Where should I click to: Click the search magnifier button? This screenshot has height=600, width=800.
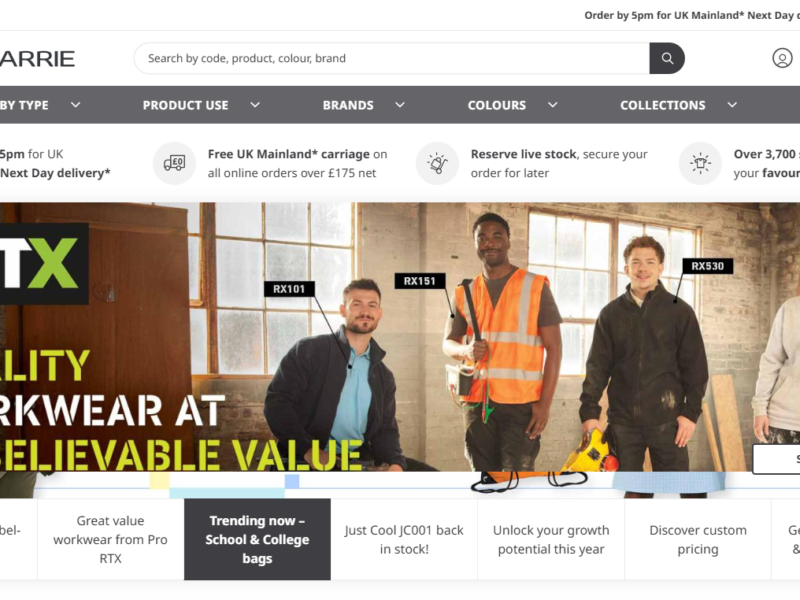click(x=667, y=58)
